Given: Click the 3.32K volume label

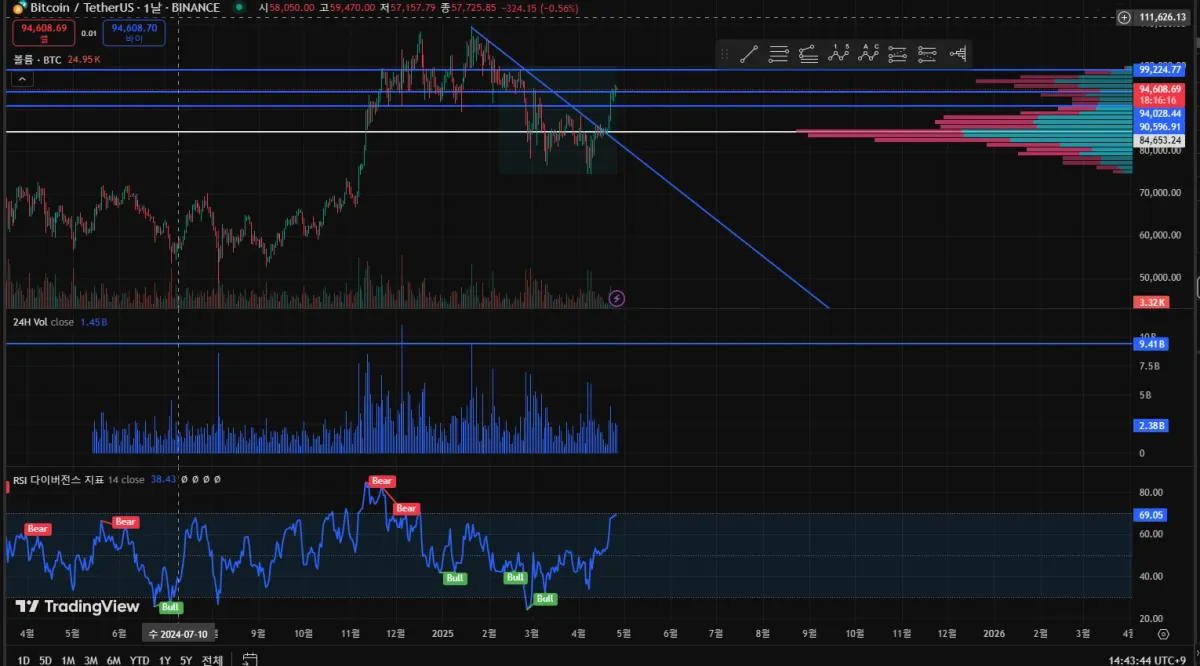Looking at the screenshot, I should pos(1150,302).
